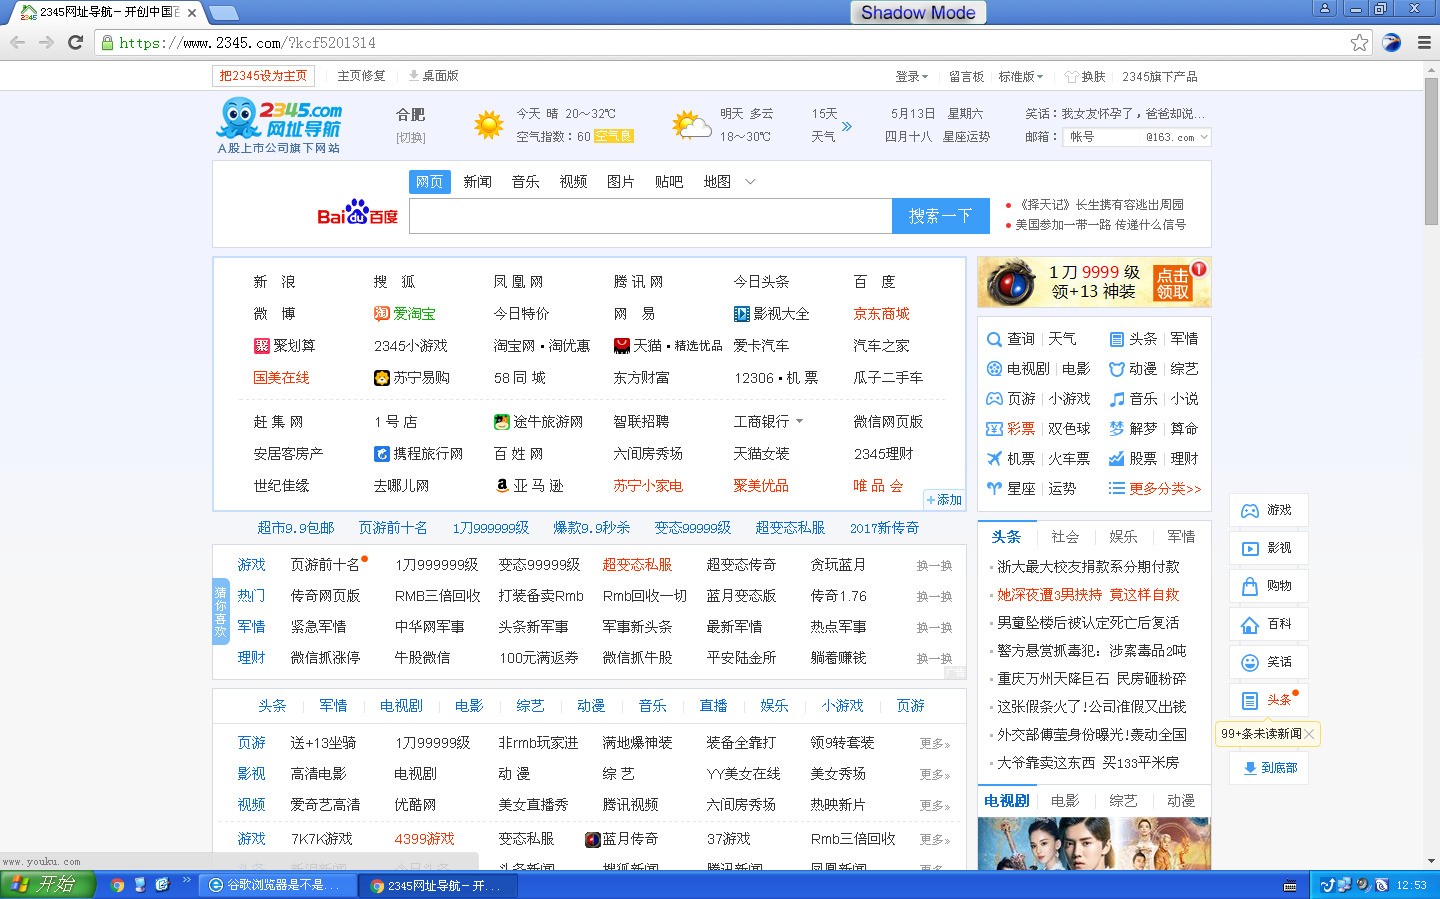This screenshot has height=899, width=1440.
Task: Click the 合肥 city 切换 link
Action: (x=410, y=138)
